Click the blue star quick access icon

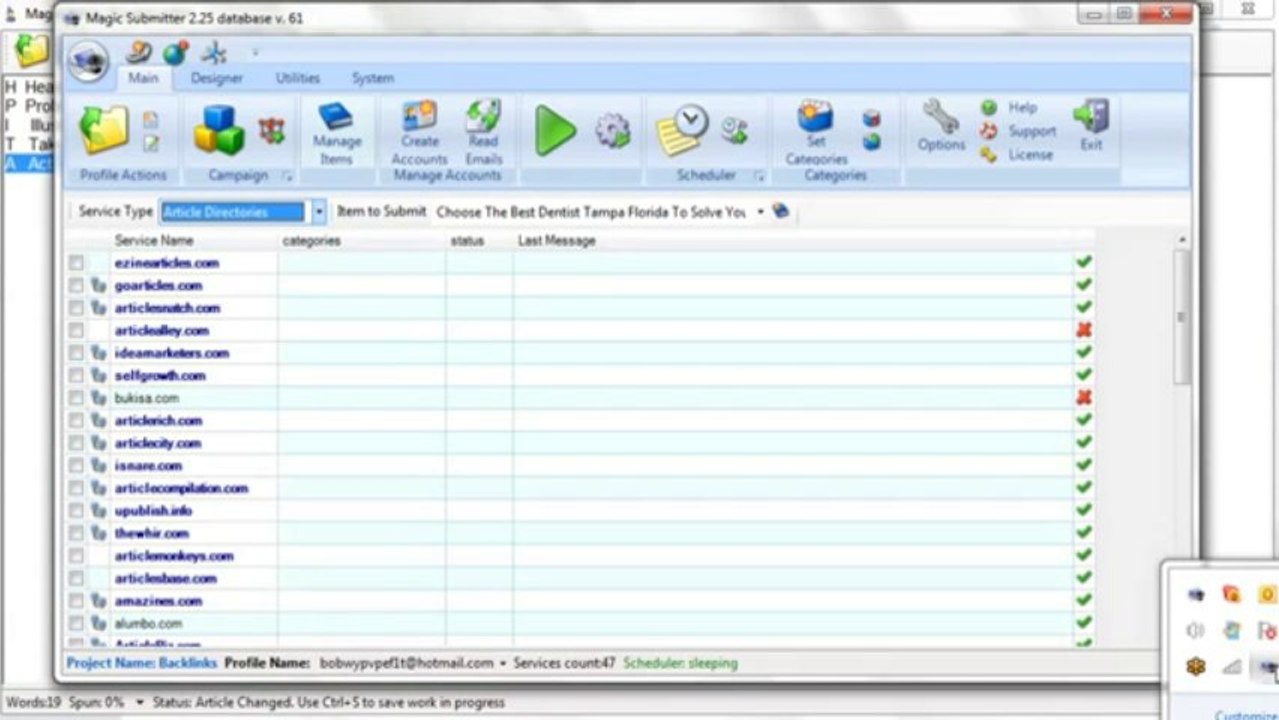coord(213,53)
